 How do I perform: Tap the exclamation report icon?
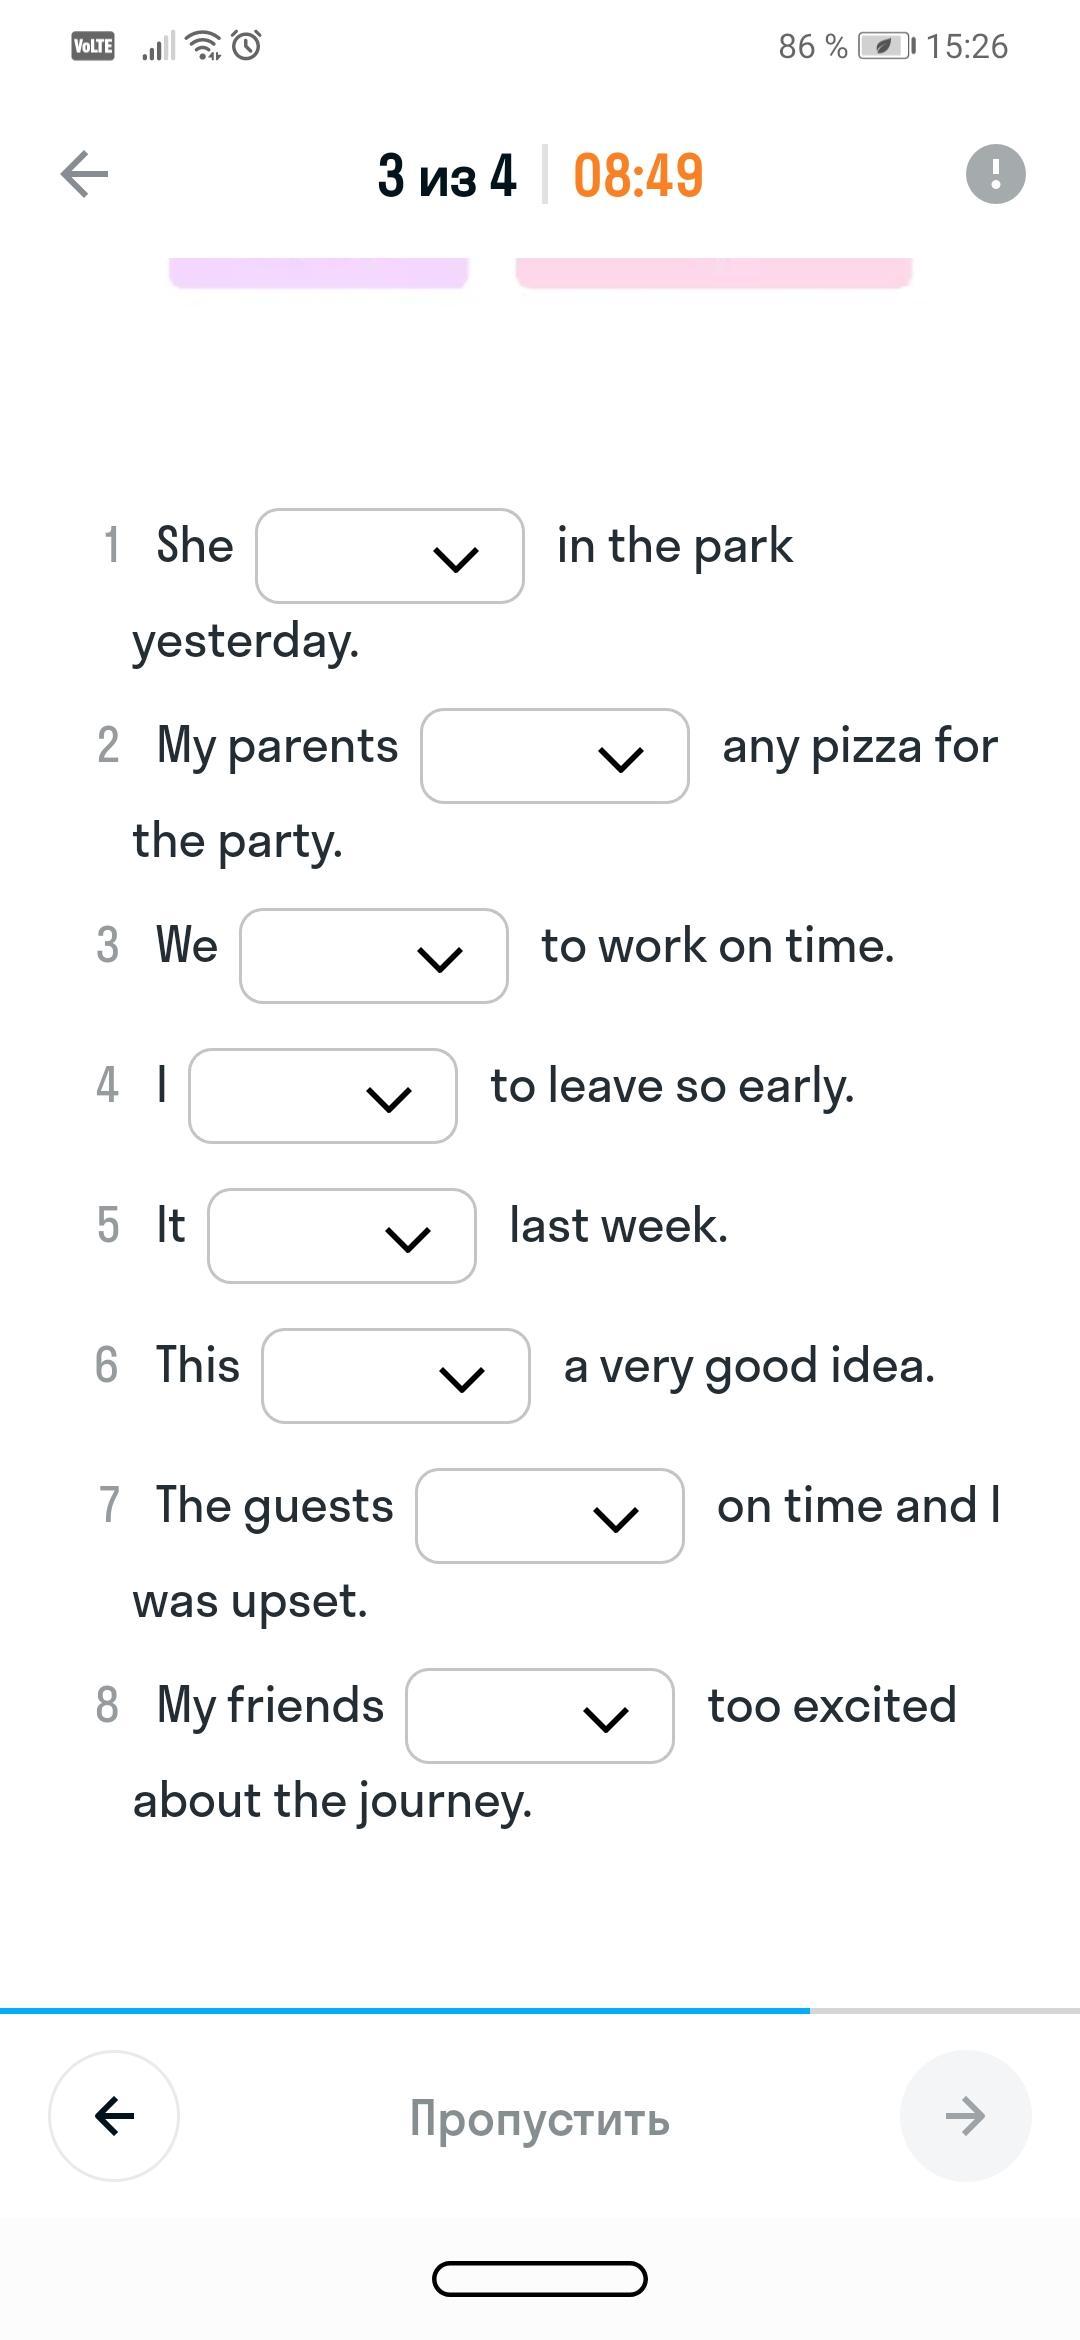[x=995, y=175]
